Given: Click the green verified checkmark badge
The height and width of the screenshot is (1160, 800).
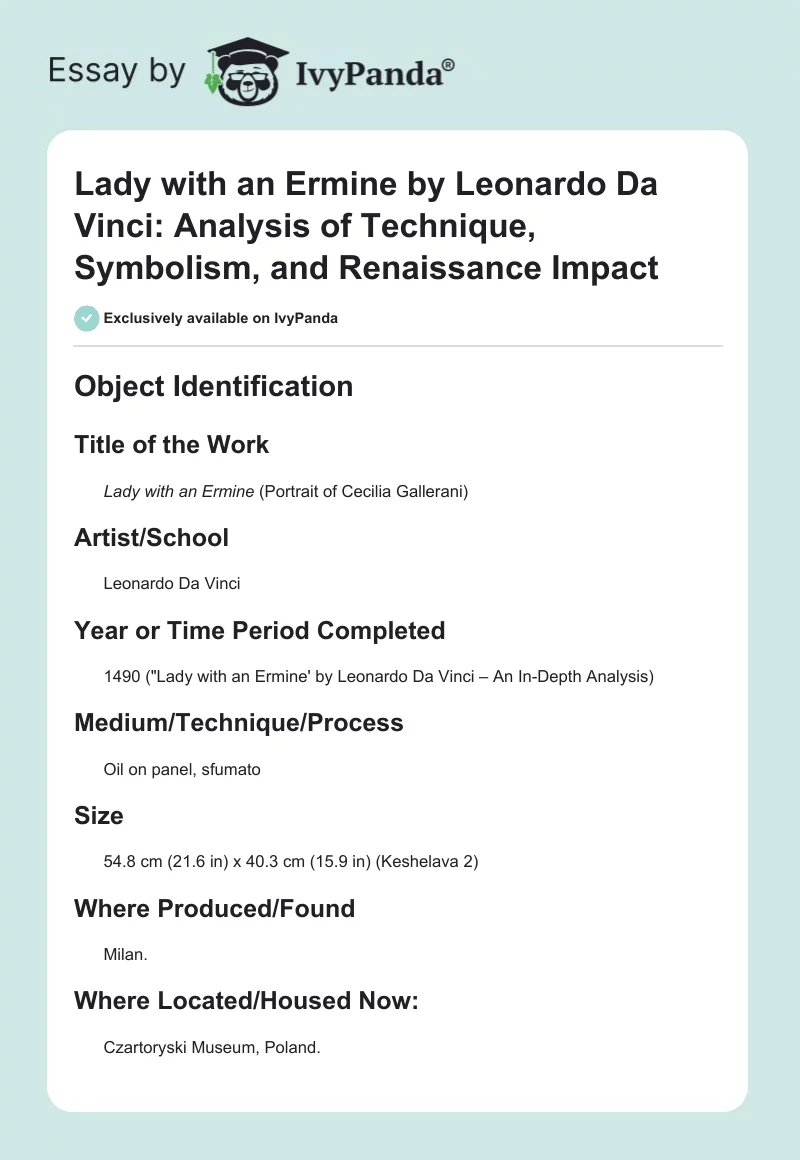Looking at the screenshot, I should pos(86,318).
